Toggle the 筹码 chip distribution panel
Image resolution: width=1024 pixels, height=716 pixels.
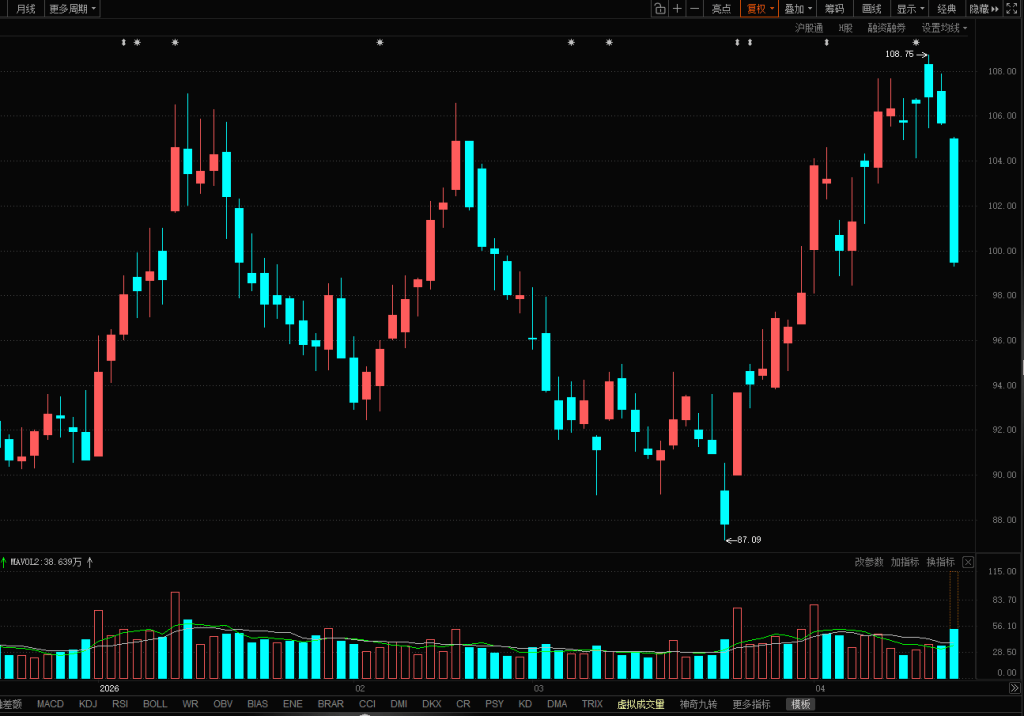[834, 9]
